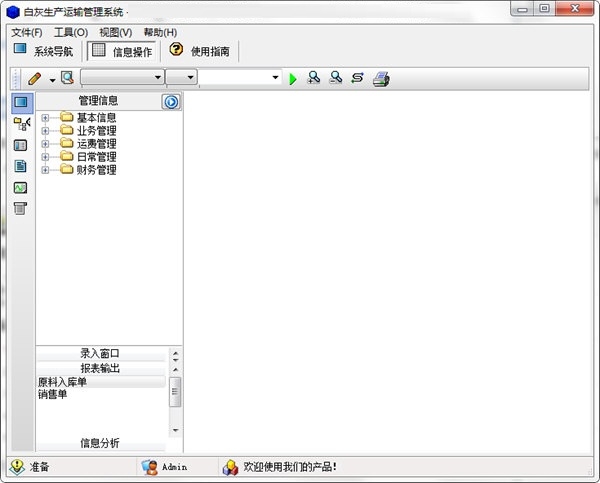
Task: Click the report list scroll up arrow
Action: [x=175, y=370]
